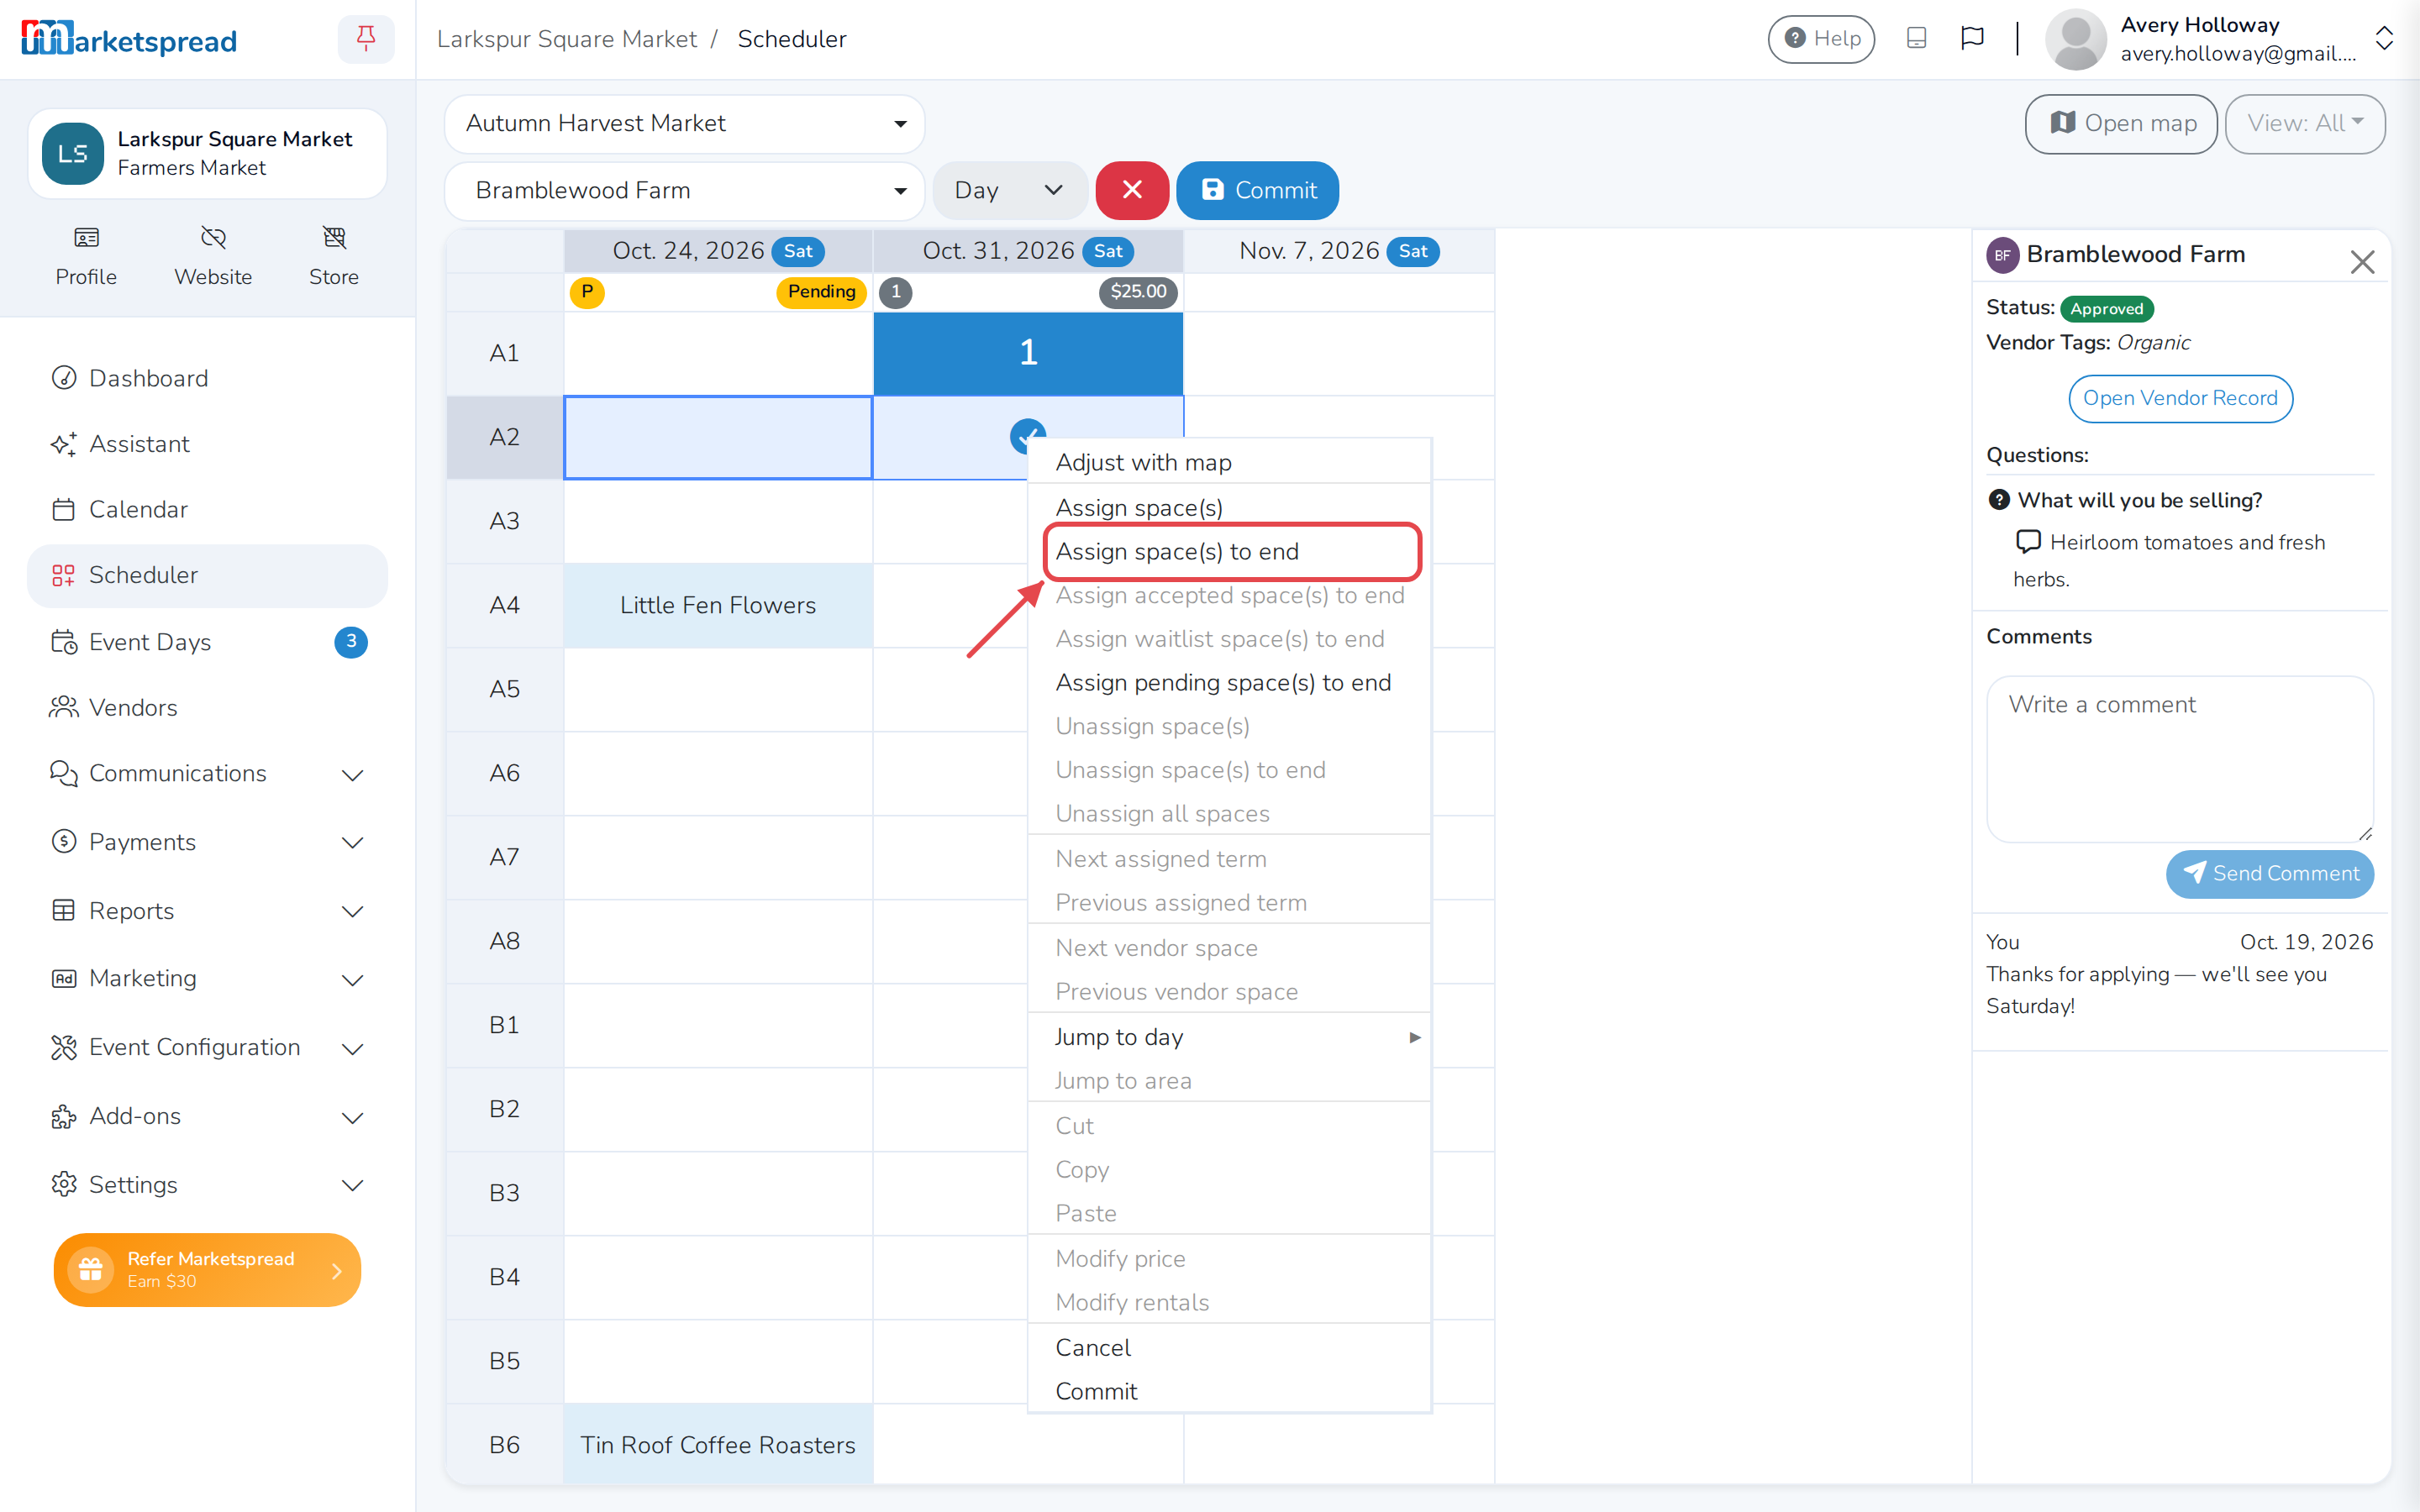Choose Adjust with map

point(1229,462)
